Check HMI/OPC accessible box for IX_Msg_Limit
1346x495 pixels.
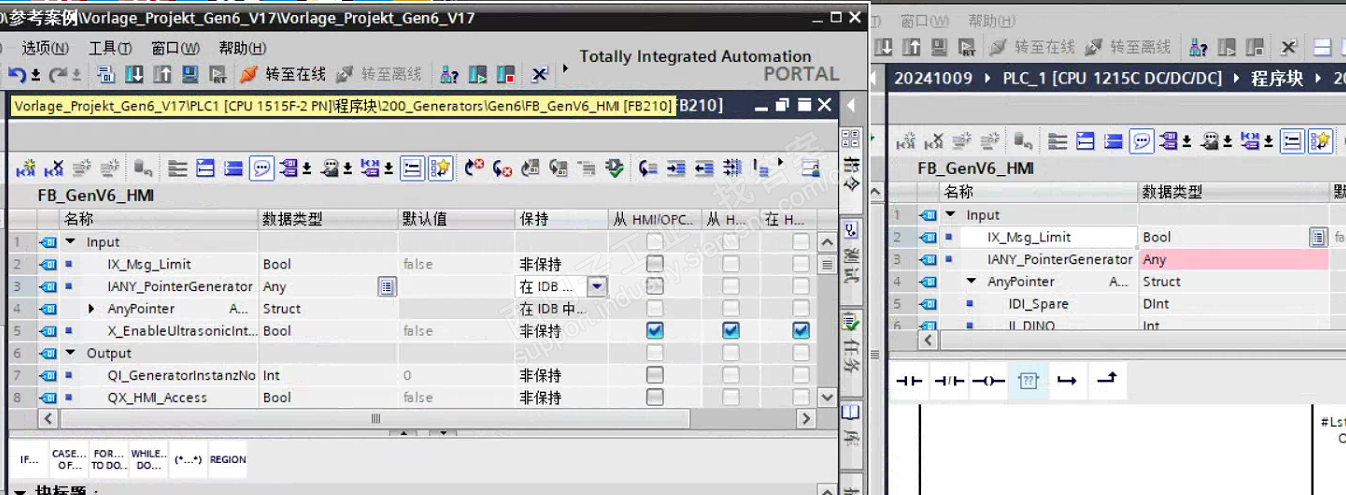point(654,264)
